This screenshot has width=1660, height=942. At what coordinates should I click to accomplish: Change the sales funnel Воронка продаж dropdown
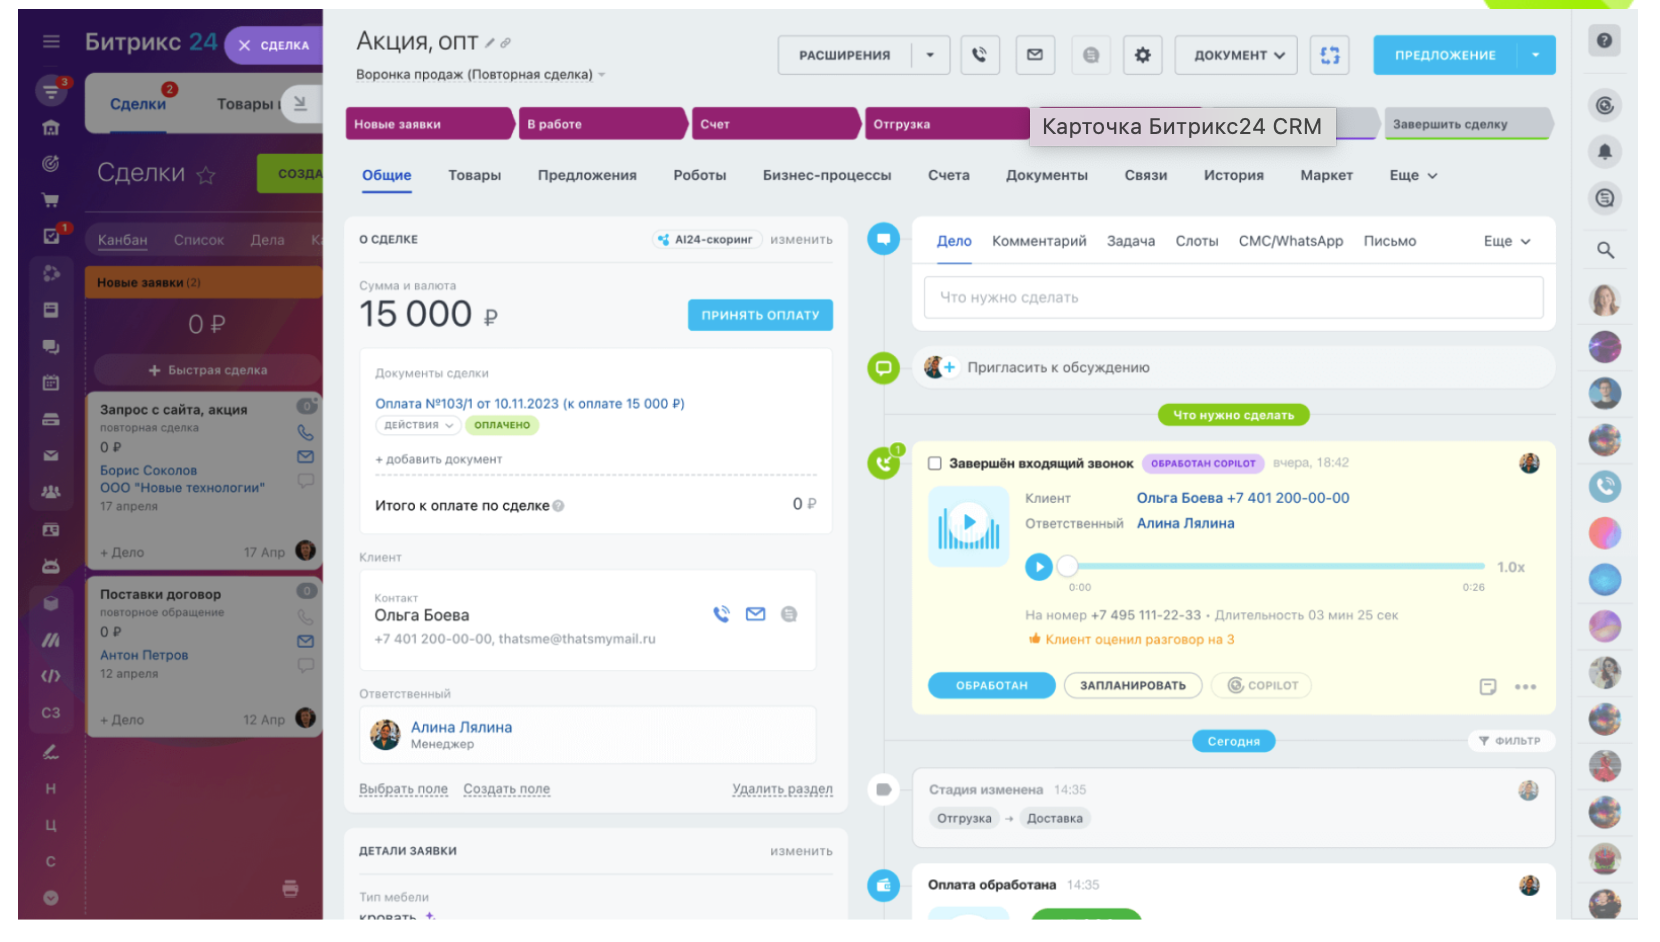[x=480, y=75]
